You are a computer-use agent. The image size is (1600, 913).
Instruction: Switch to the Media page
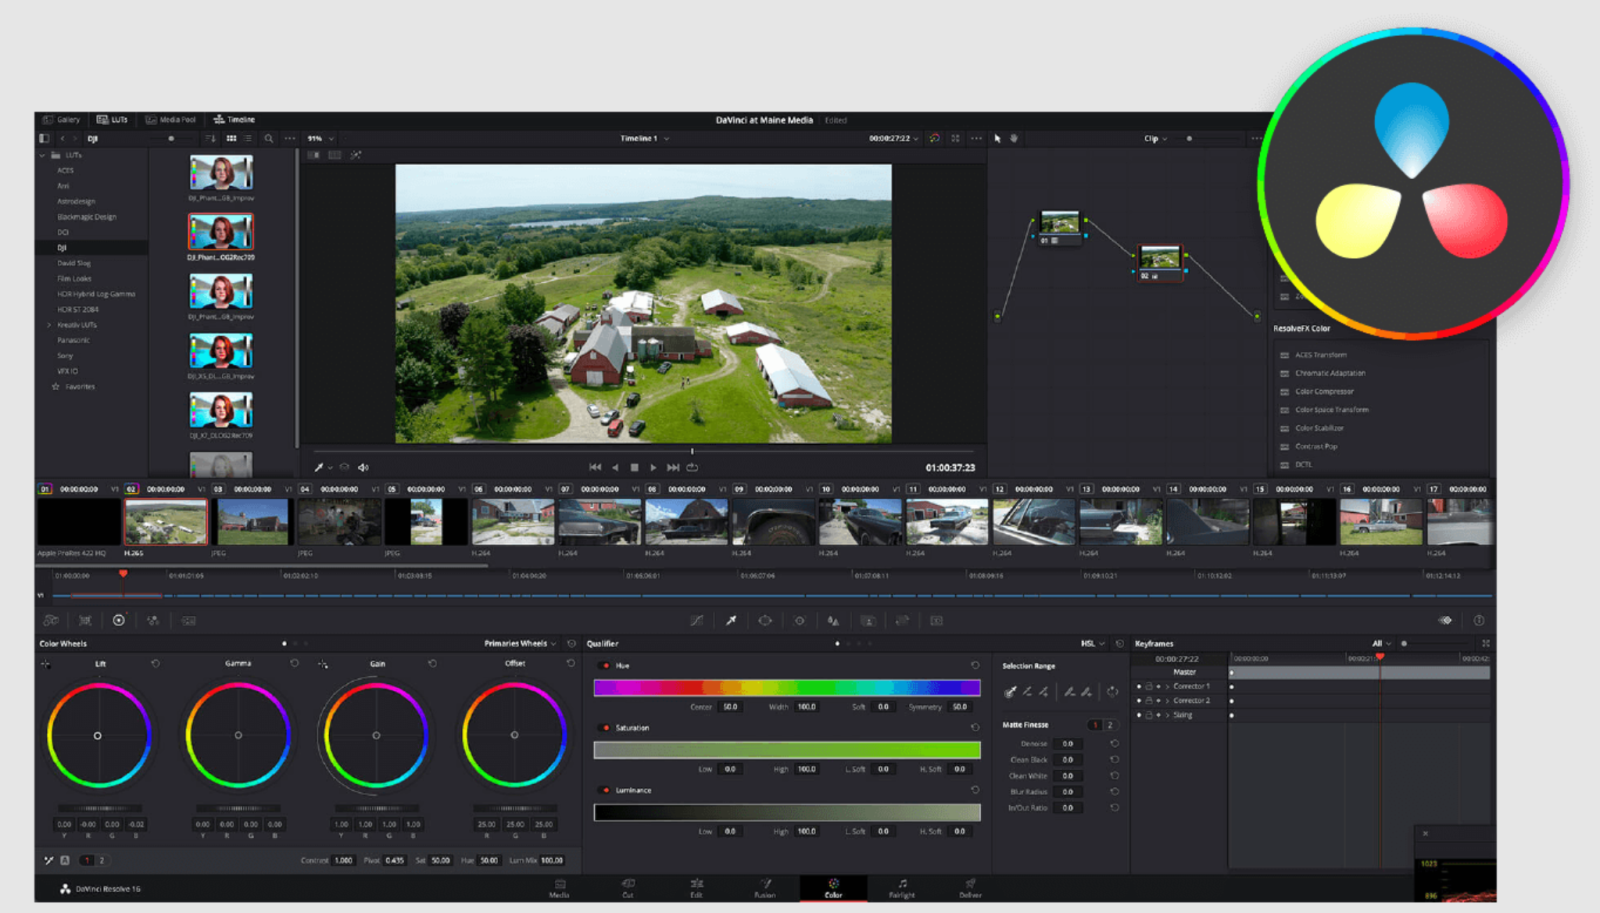[x=559, y=888]
